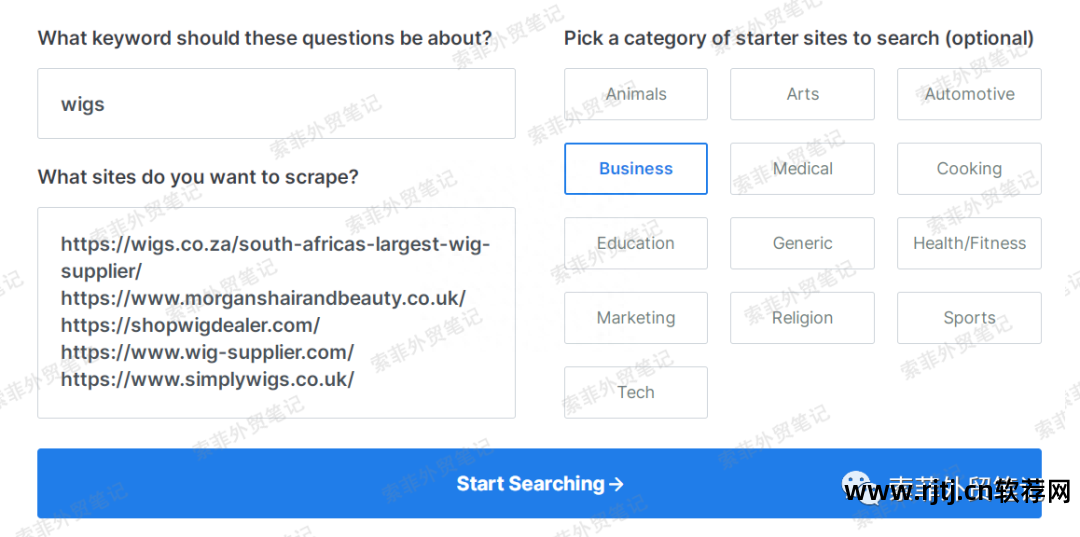
Task: Pick the Medical category
Action: [802, 169]
